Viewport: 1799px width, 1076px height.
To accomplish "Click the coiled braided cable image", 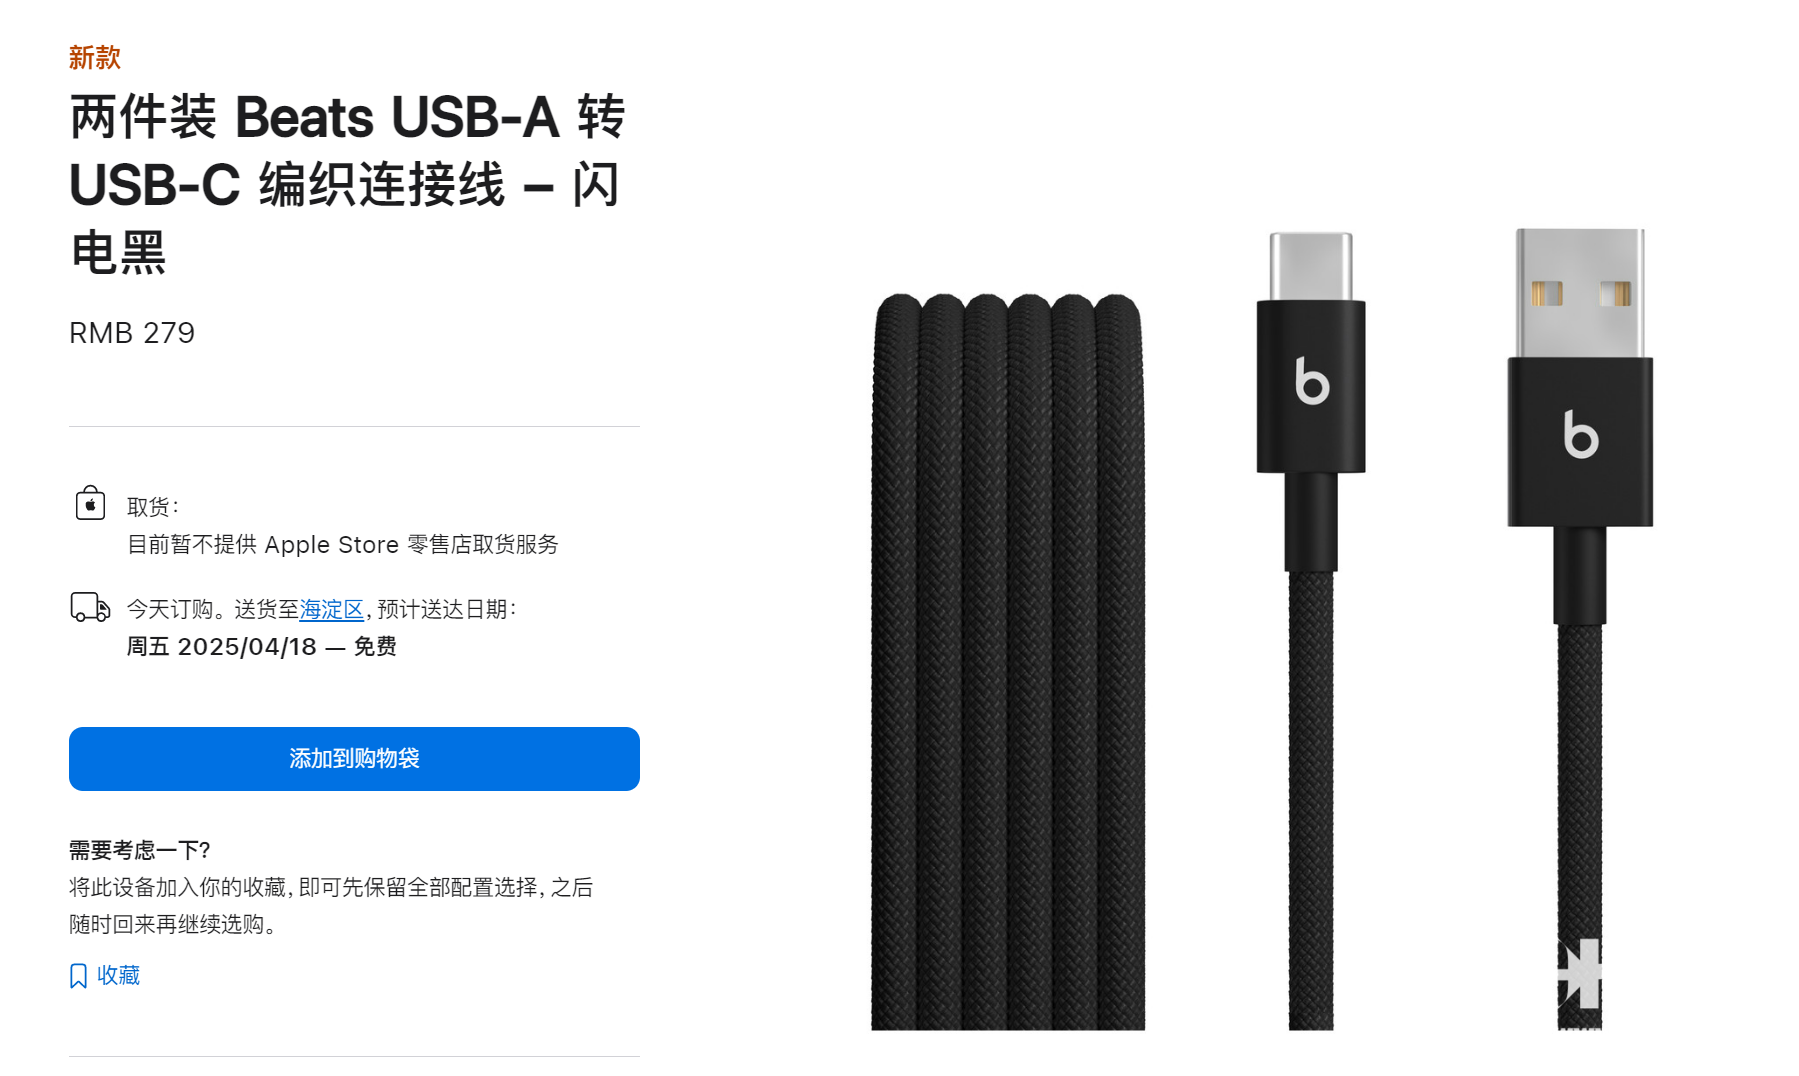I will click(x=1008, y=661).
